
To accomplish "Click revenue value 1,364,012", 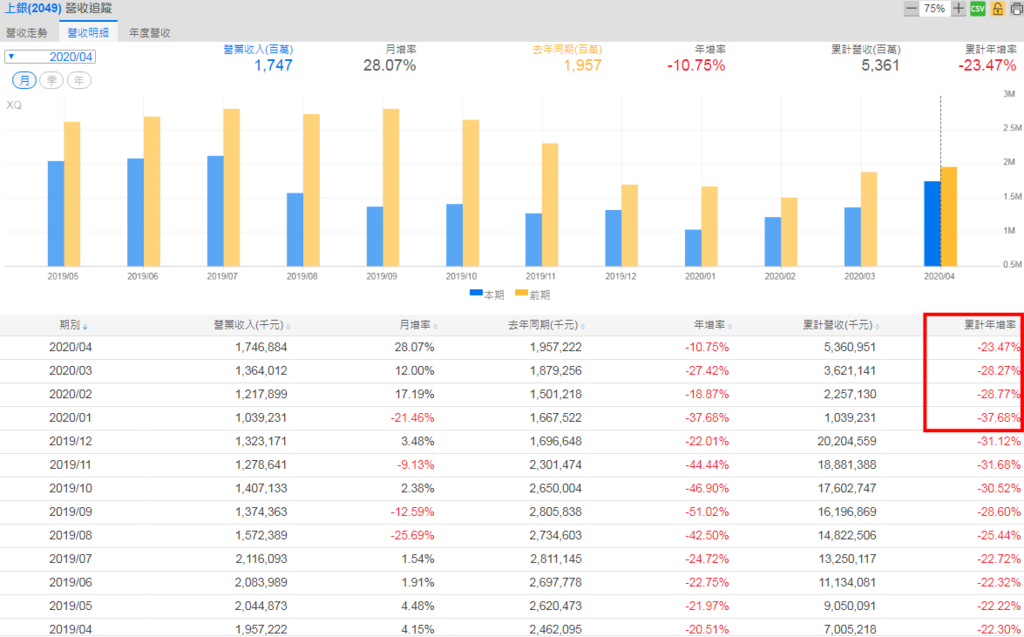I will point(261,370).
